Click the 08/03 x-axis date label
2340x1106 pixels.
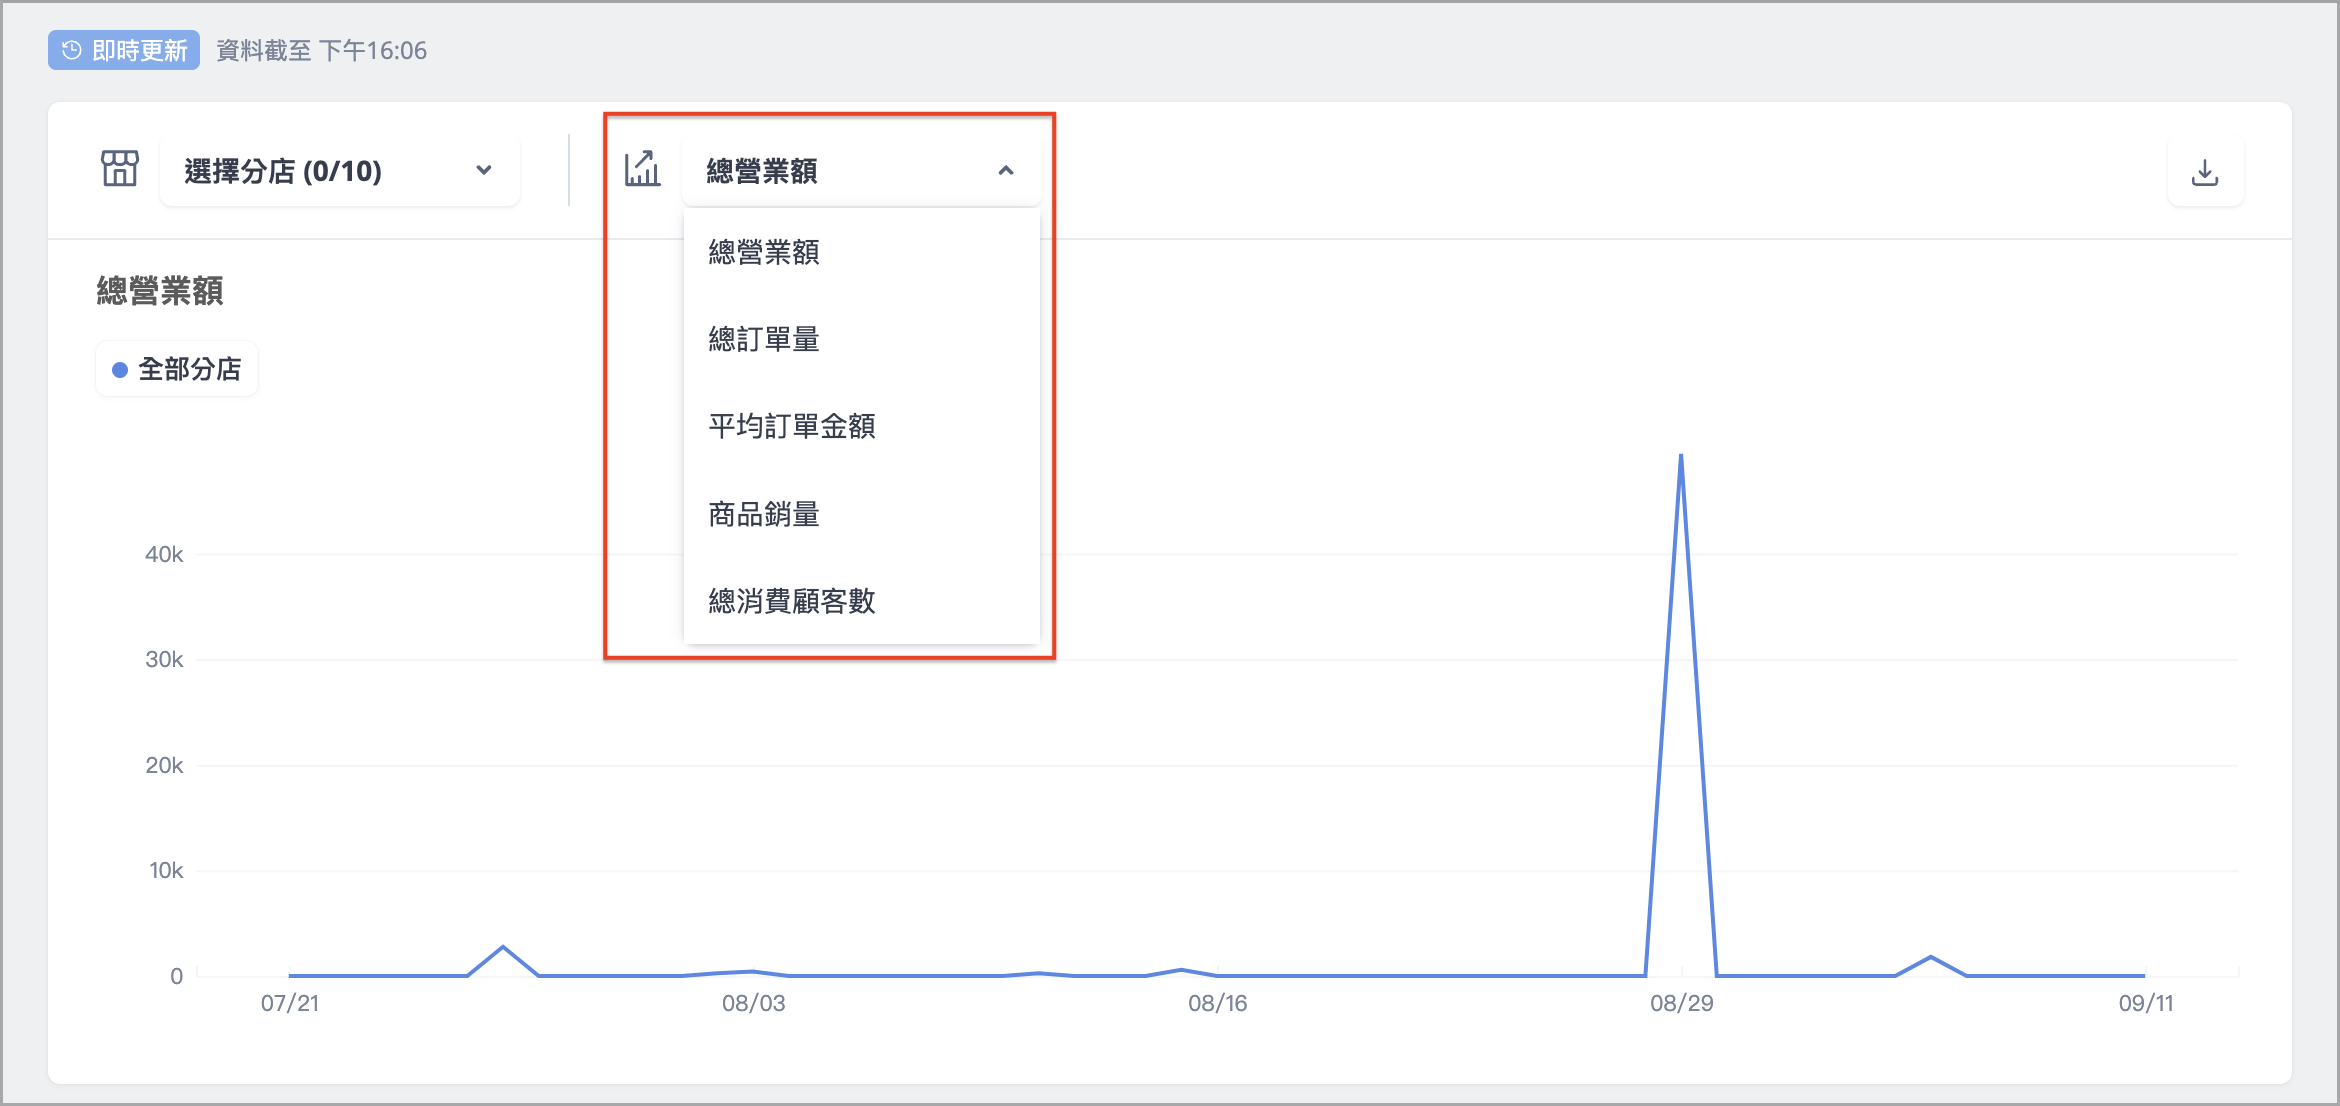coord(754,1003)
